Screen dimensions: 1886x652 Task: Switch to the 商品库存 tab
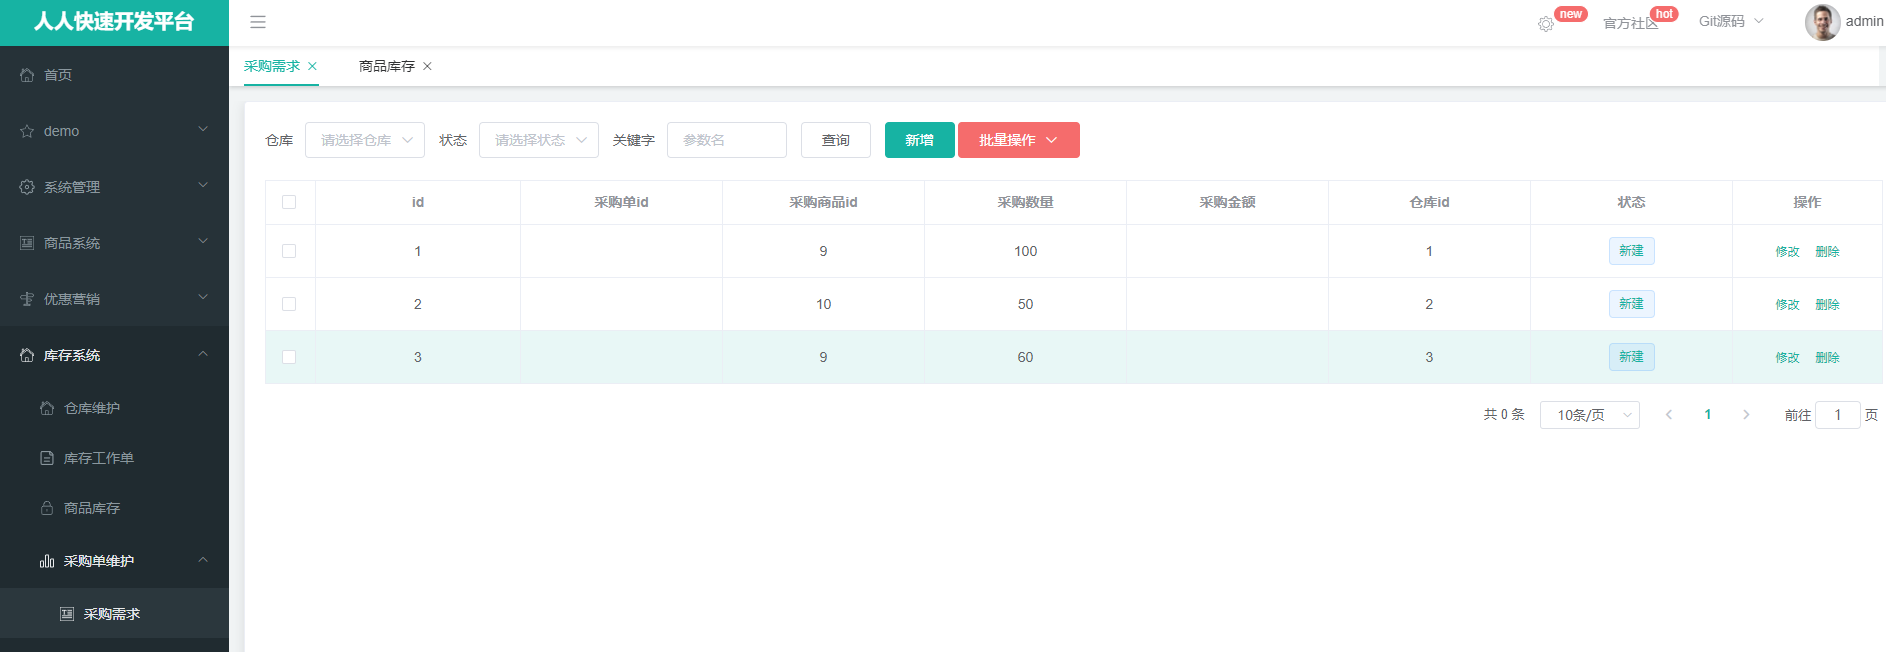[x=386, y=66]
